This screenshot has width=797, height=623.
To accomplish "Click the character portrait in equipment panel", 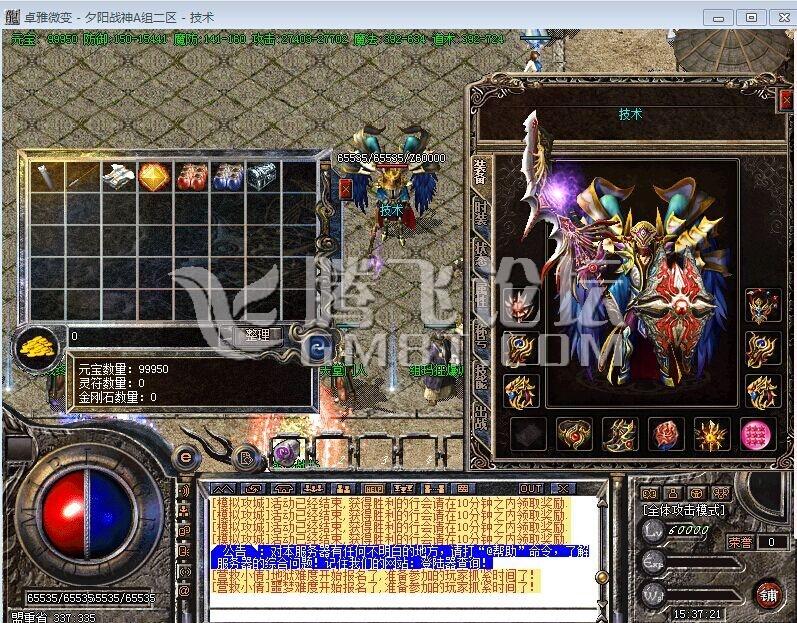I will tap(642, 282).
